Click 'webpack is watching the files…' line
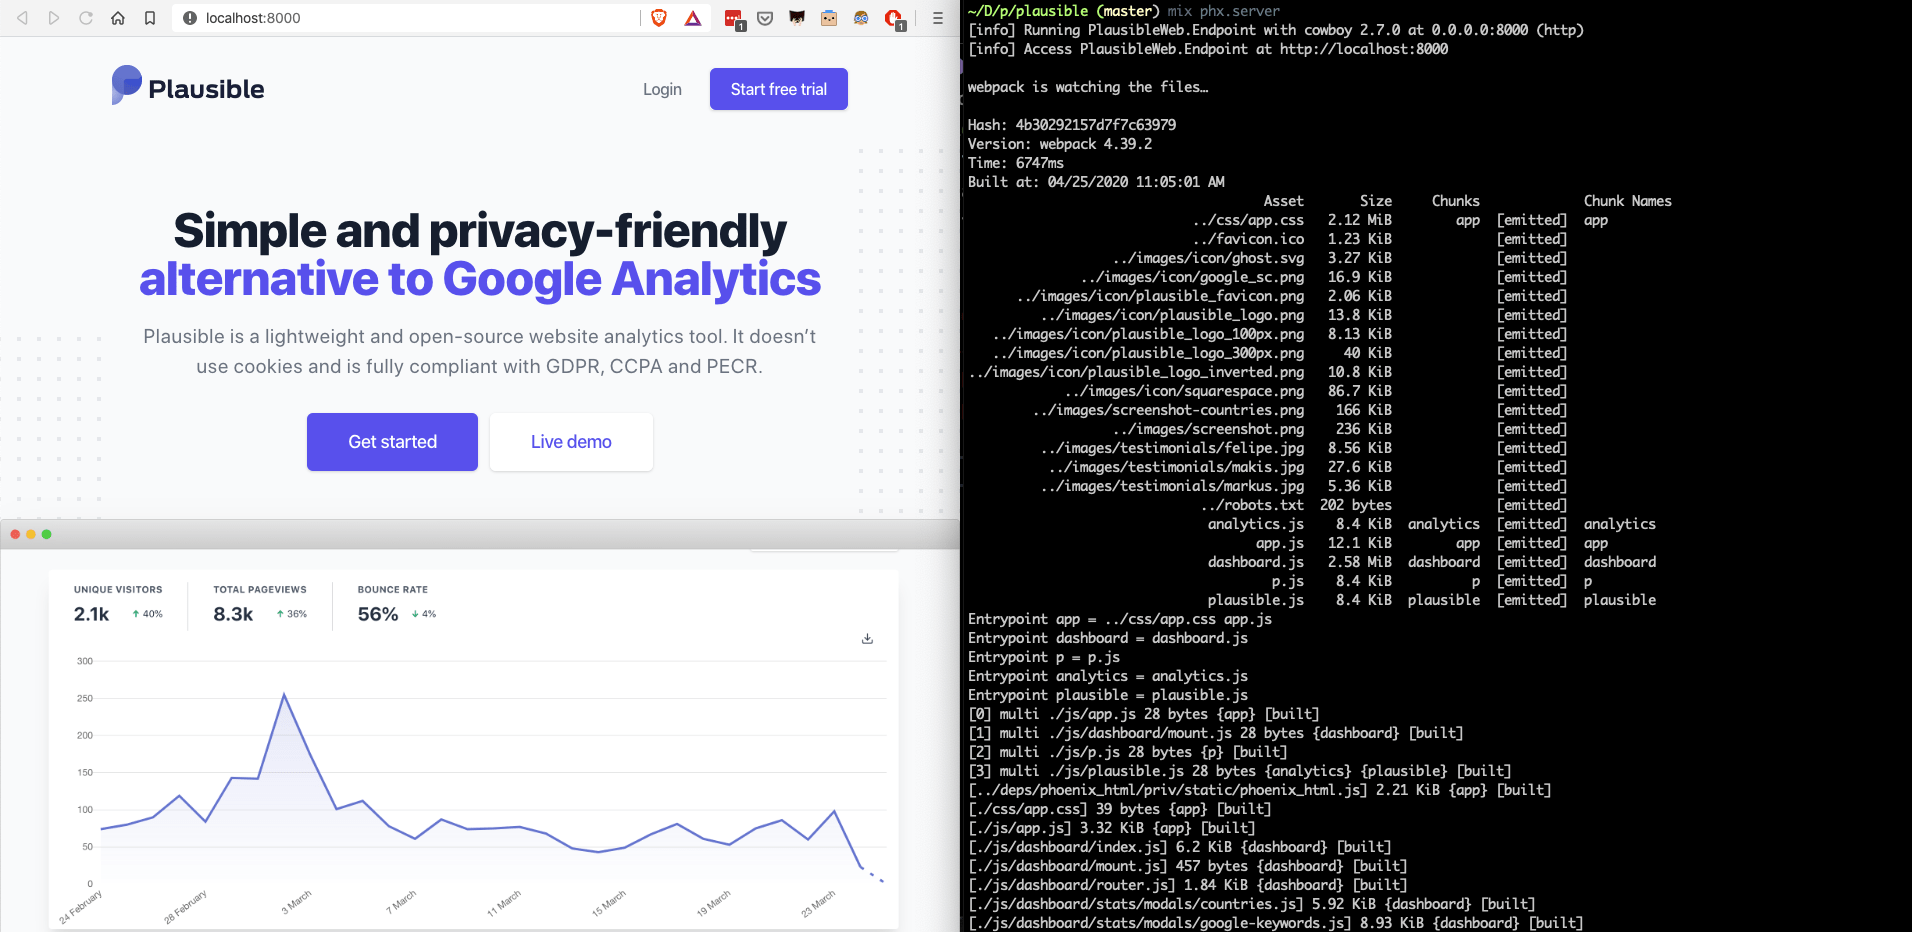The width and height of the screenshot is (1912, 932). [x=1088, y=87]
